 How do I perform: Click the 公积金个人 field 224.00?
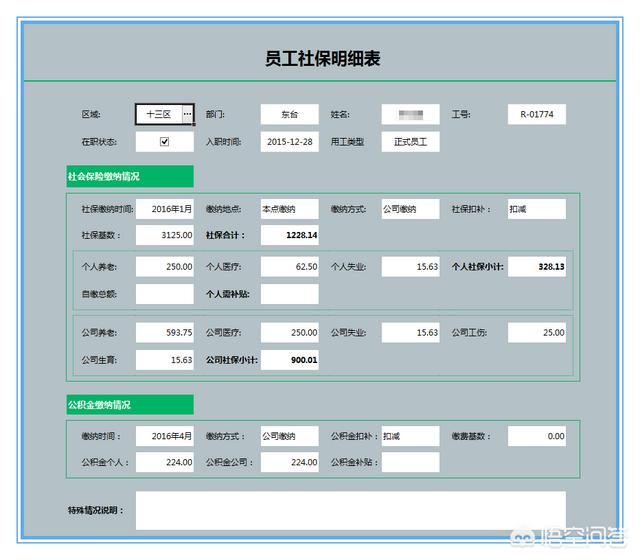(165, 462)
